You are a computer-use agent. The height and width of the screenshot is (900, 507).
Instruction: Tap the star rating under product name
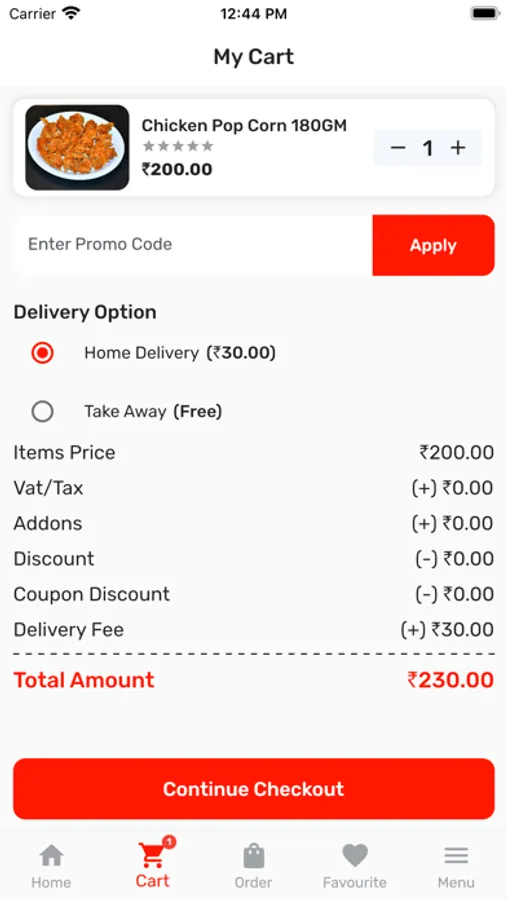178,146
